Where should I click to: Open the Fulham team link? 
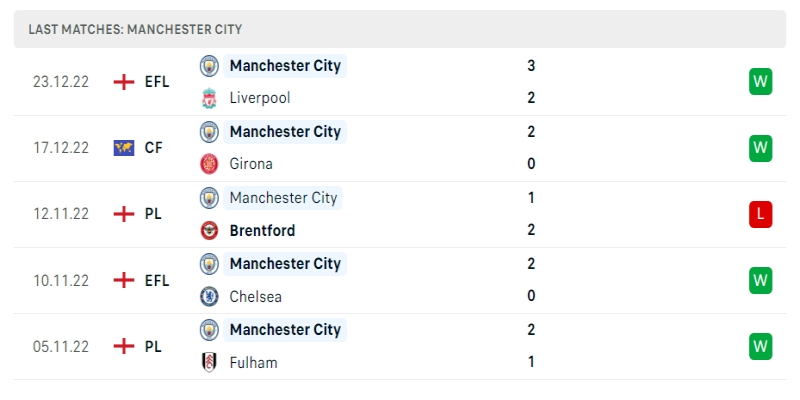coord(253,362)
